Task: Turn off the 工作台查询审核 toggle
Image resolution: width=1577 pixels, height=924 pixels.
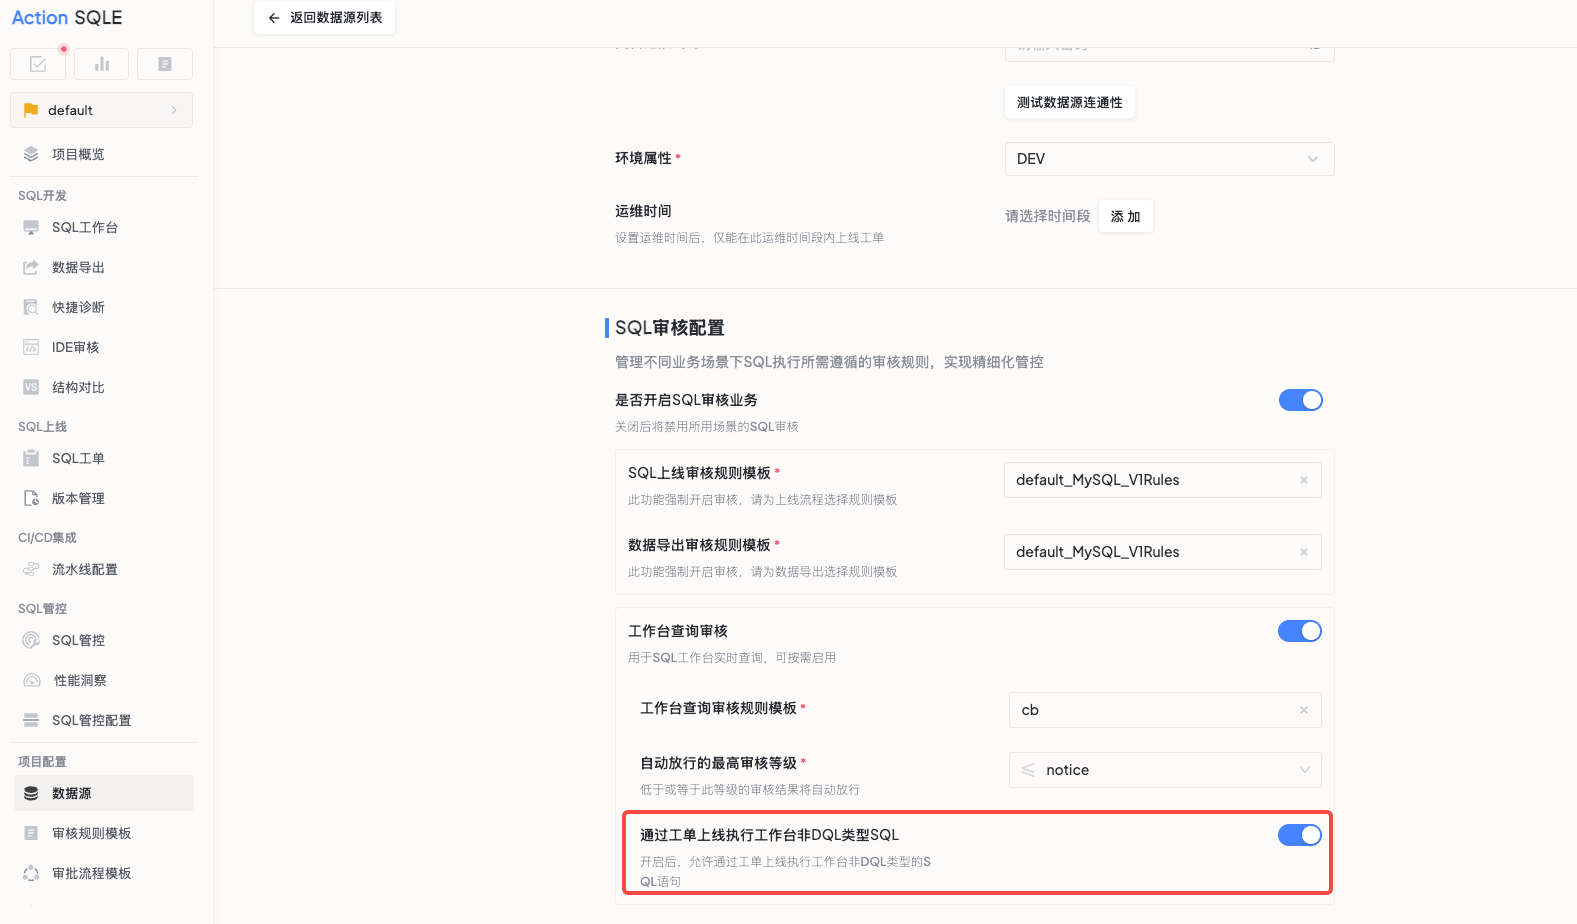Action: [x=1299, y=631]
